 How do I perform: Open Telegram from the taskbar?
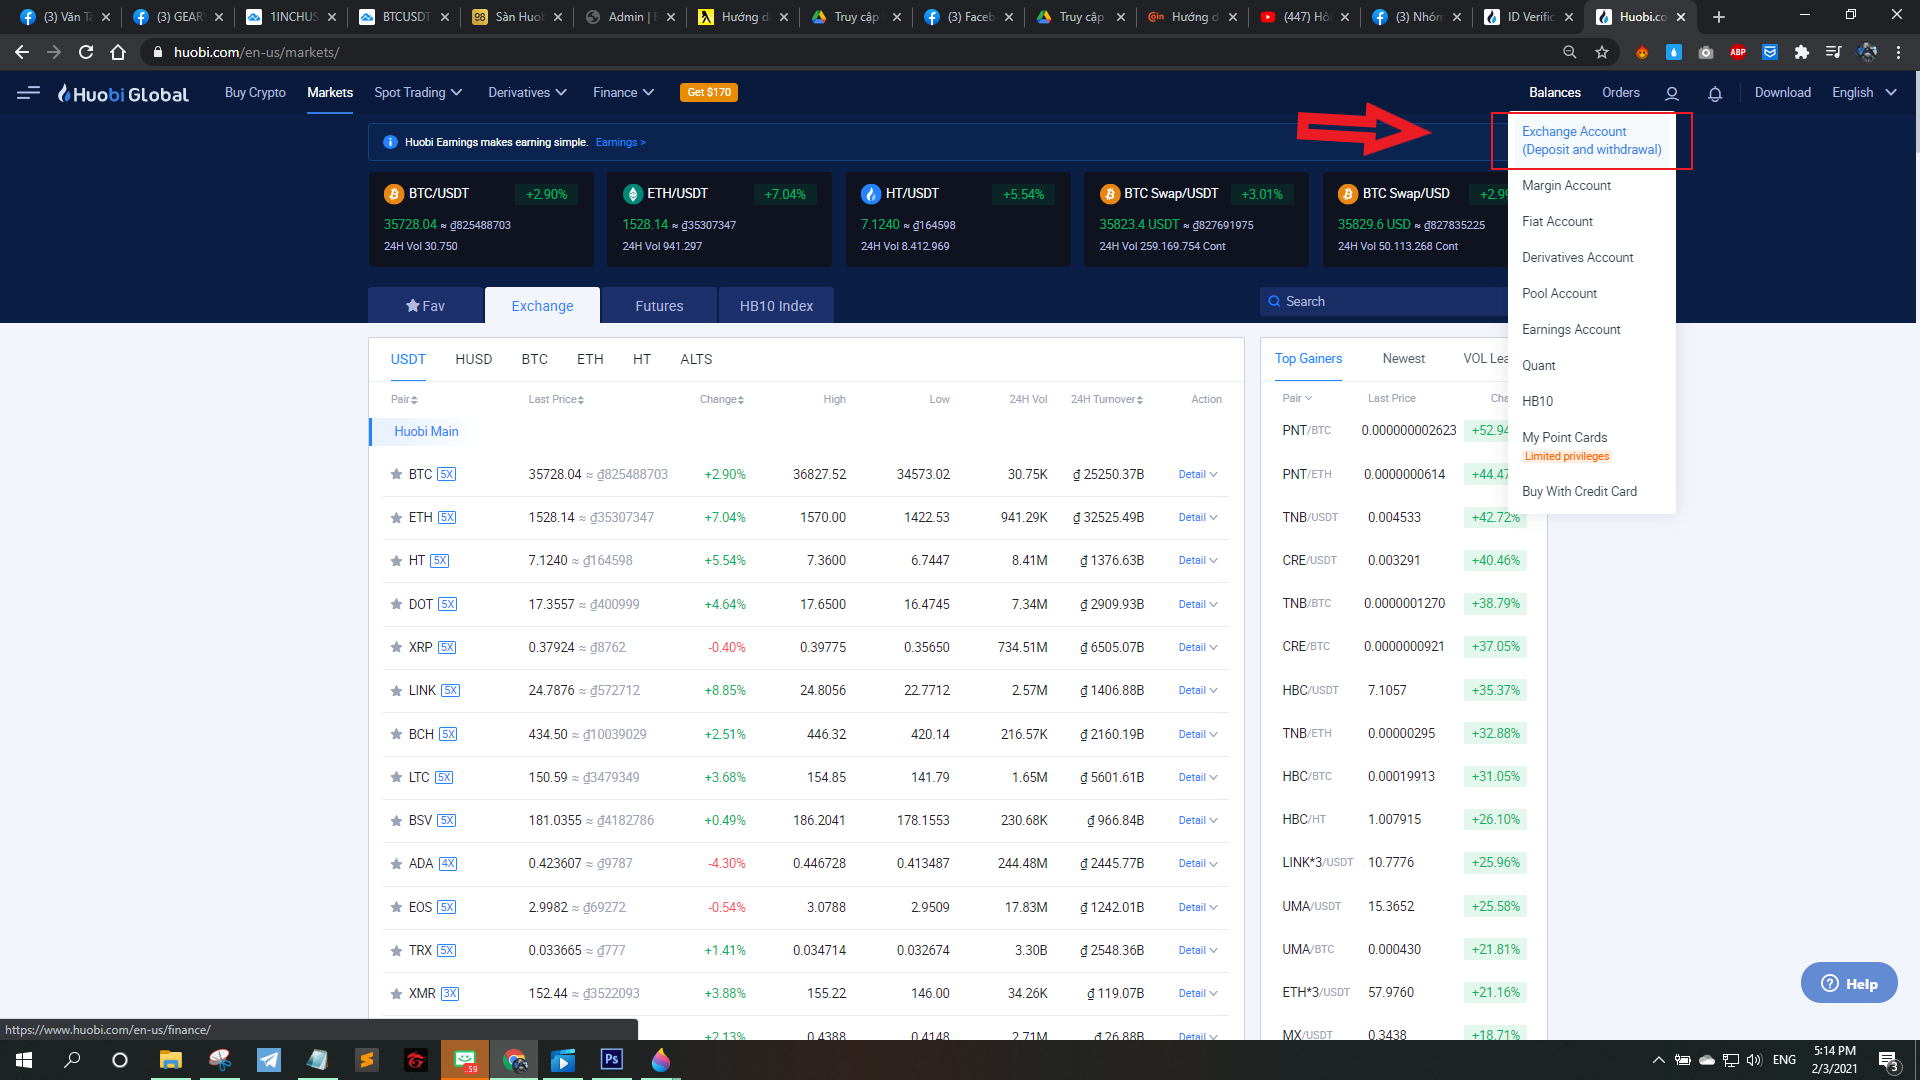[269, 1060]
